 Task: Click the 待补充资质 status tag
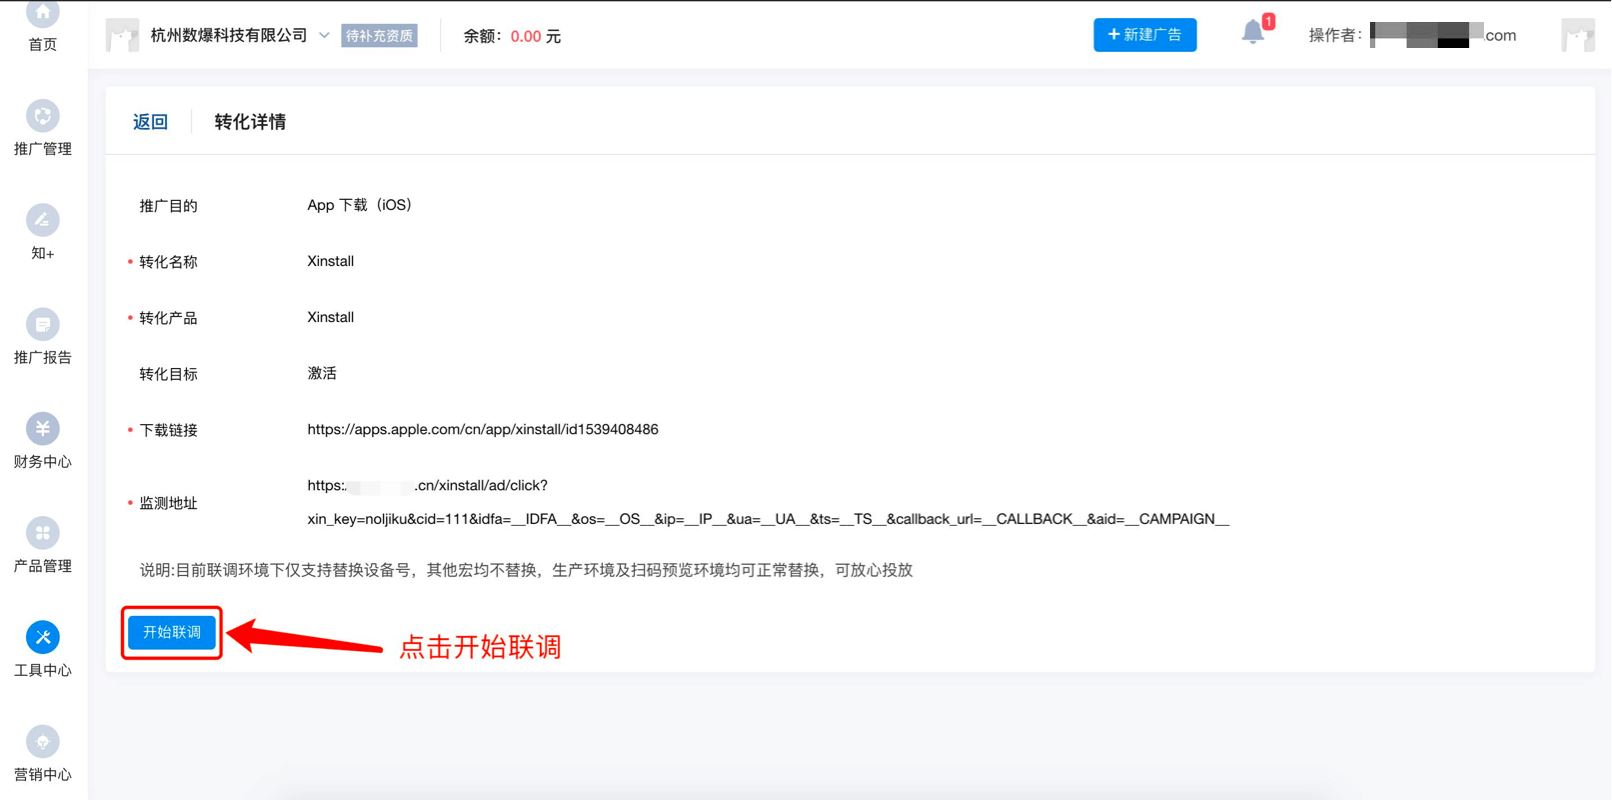point(379,36)
